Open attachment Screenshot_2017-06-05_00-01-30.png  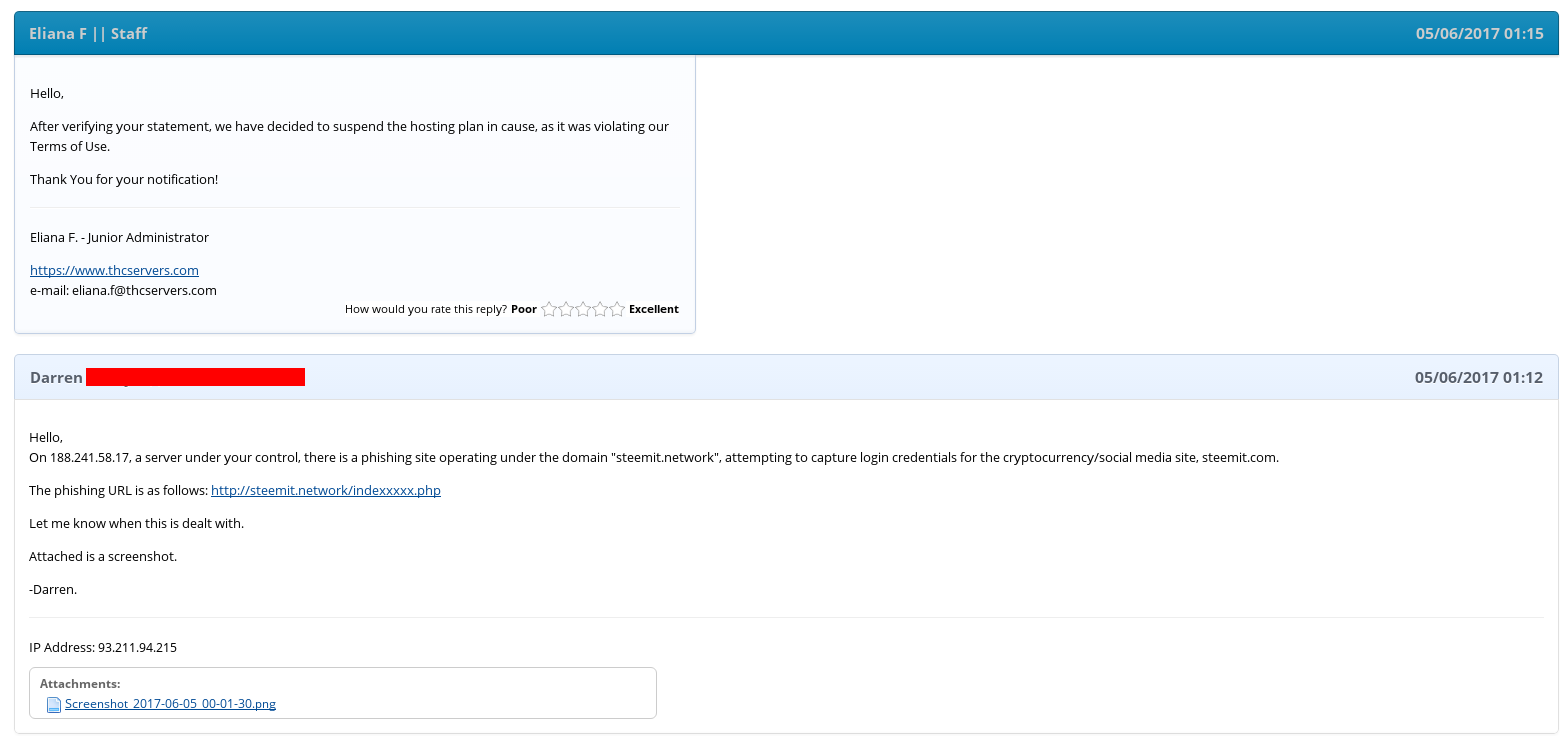click(170, 704)
